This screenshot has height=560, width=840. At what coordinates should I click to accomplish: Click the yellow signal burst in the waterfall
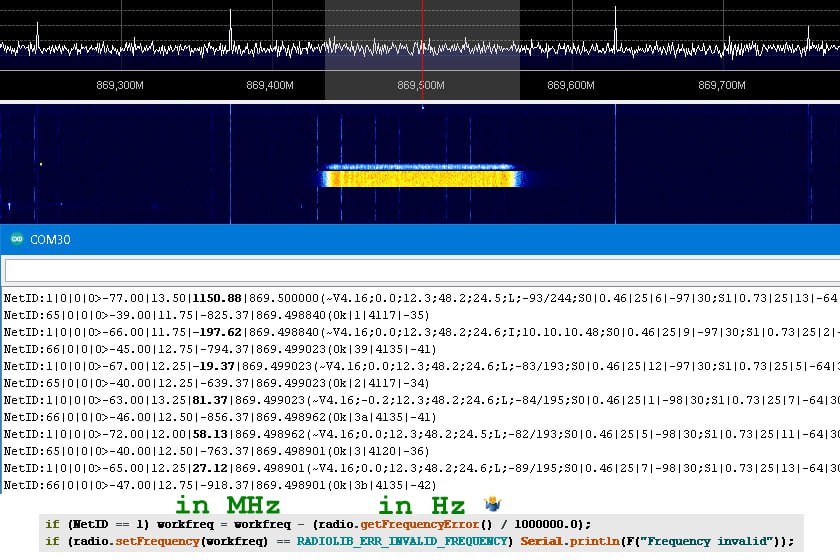click(x=420, y=179)
